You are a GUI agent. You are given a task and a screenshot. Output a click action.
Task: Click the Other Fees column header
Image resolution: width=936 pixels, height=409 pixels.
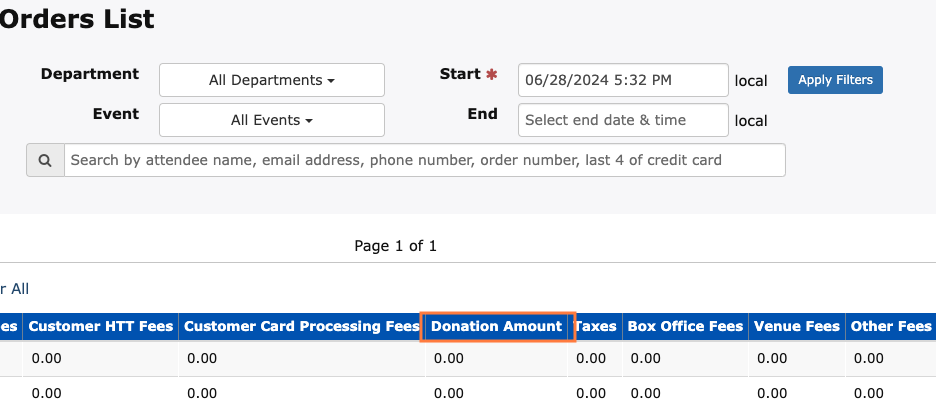click(889, 326)
